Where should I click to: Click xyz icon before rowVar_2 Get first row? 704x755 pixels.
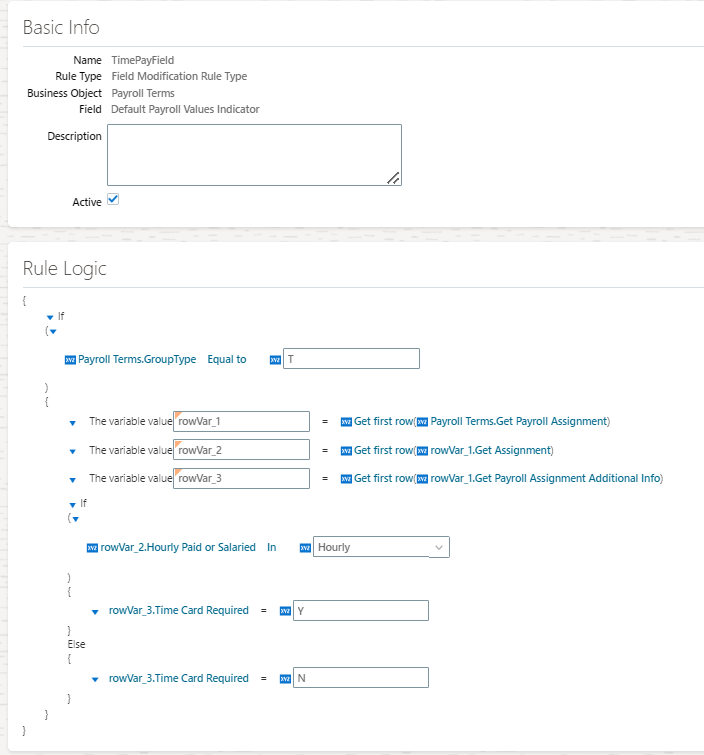[346, 451]
